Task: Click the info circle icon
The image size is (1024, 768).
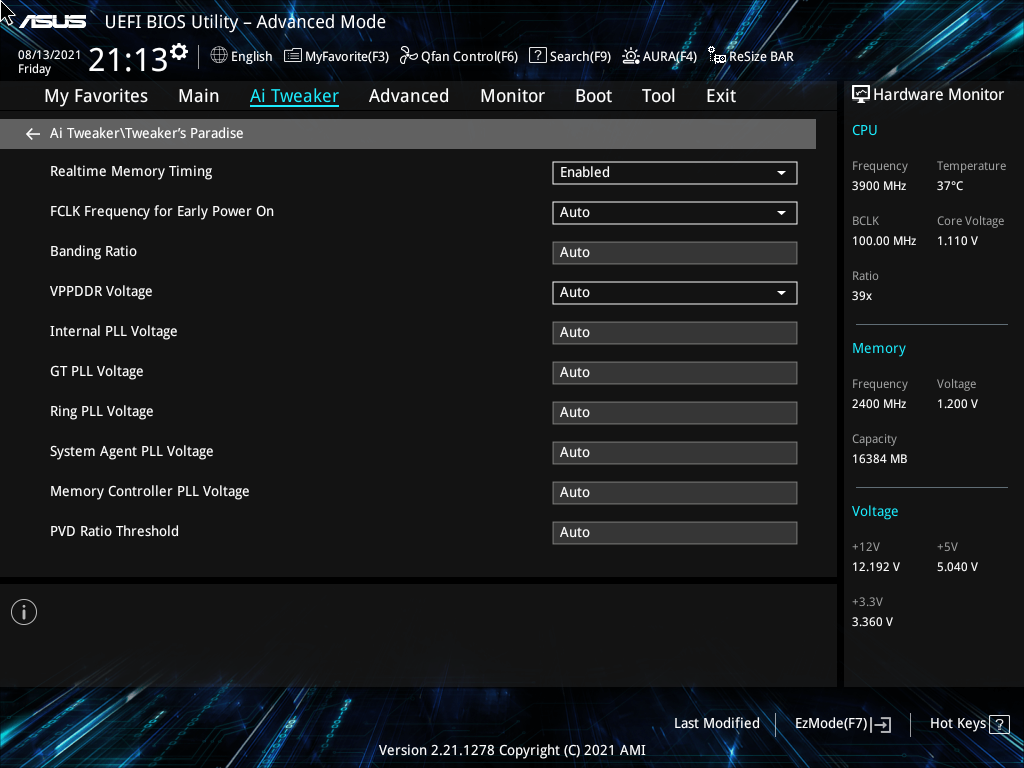Action: click(x=24, y=612)
